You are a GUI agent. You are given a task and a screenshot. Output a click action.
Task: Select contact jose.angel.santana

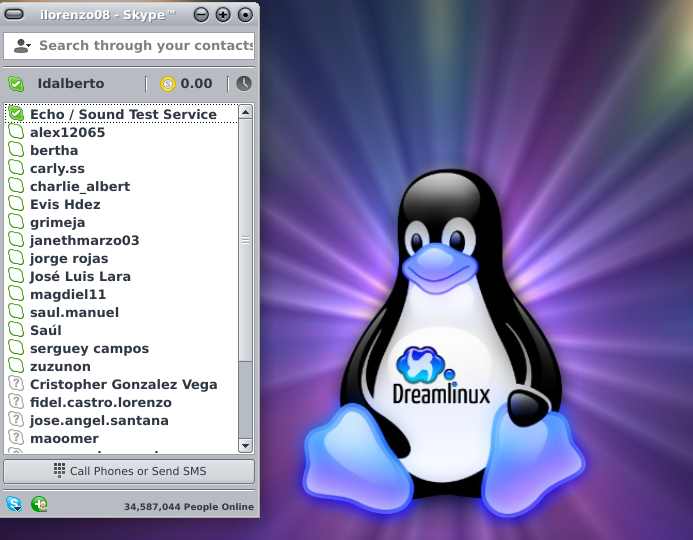[x=122, y=420]
